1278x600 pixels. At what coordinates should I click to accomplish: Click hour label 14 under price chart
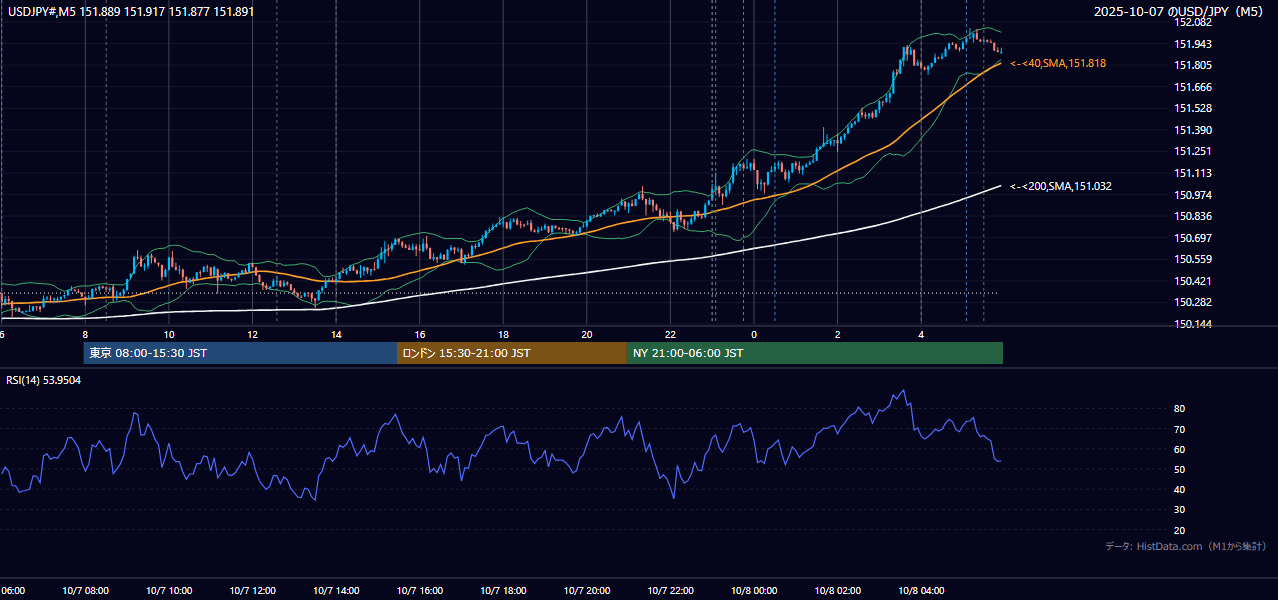tap(336, 334)
